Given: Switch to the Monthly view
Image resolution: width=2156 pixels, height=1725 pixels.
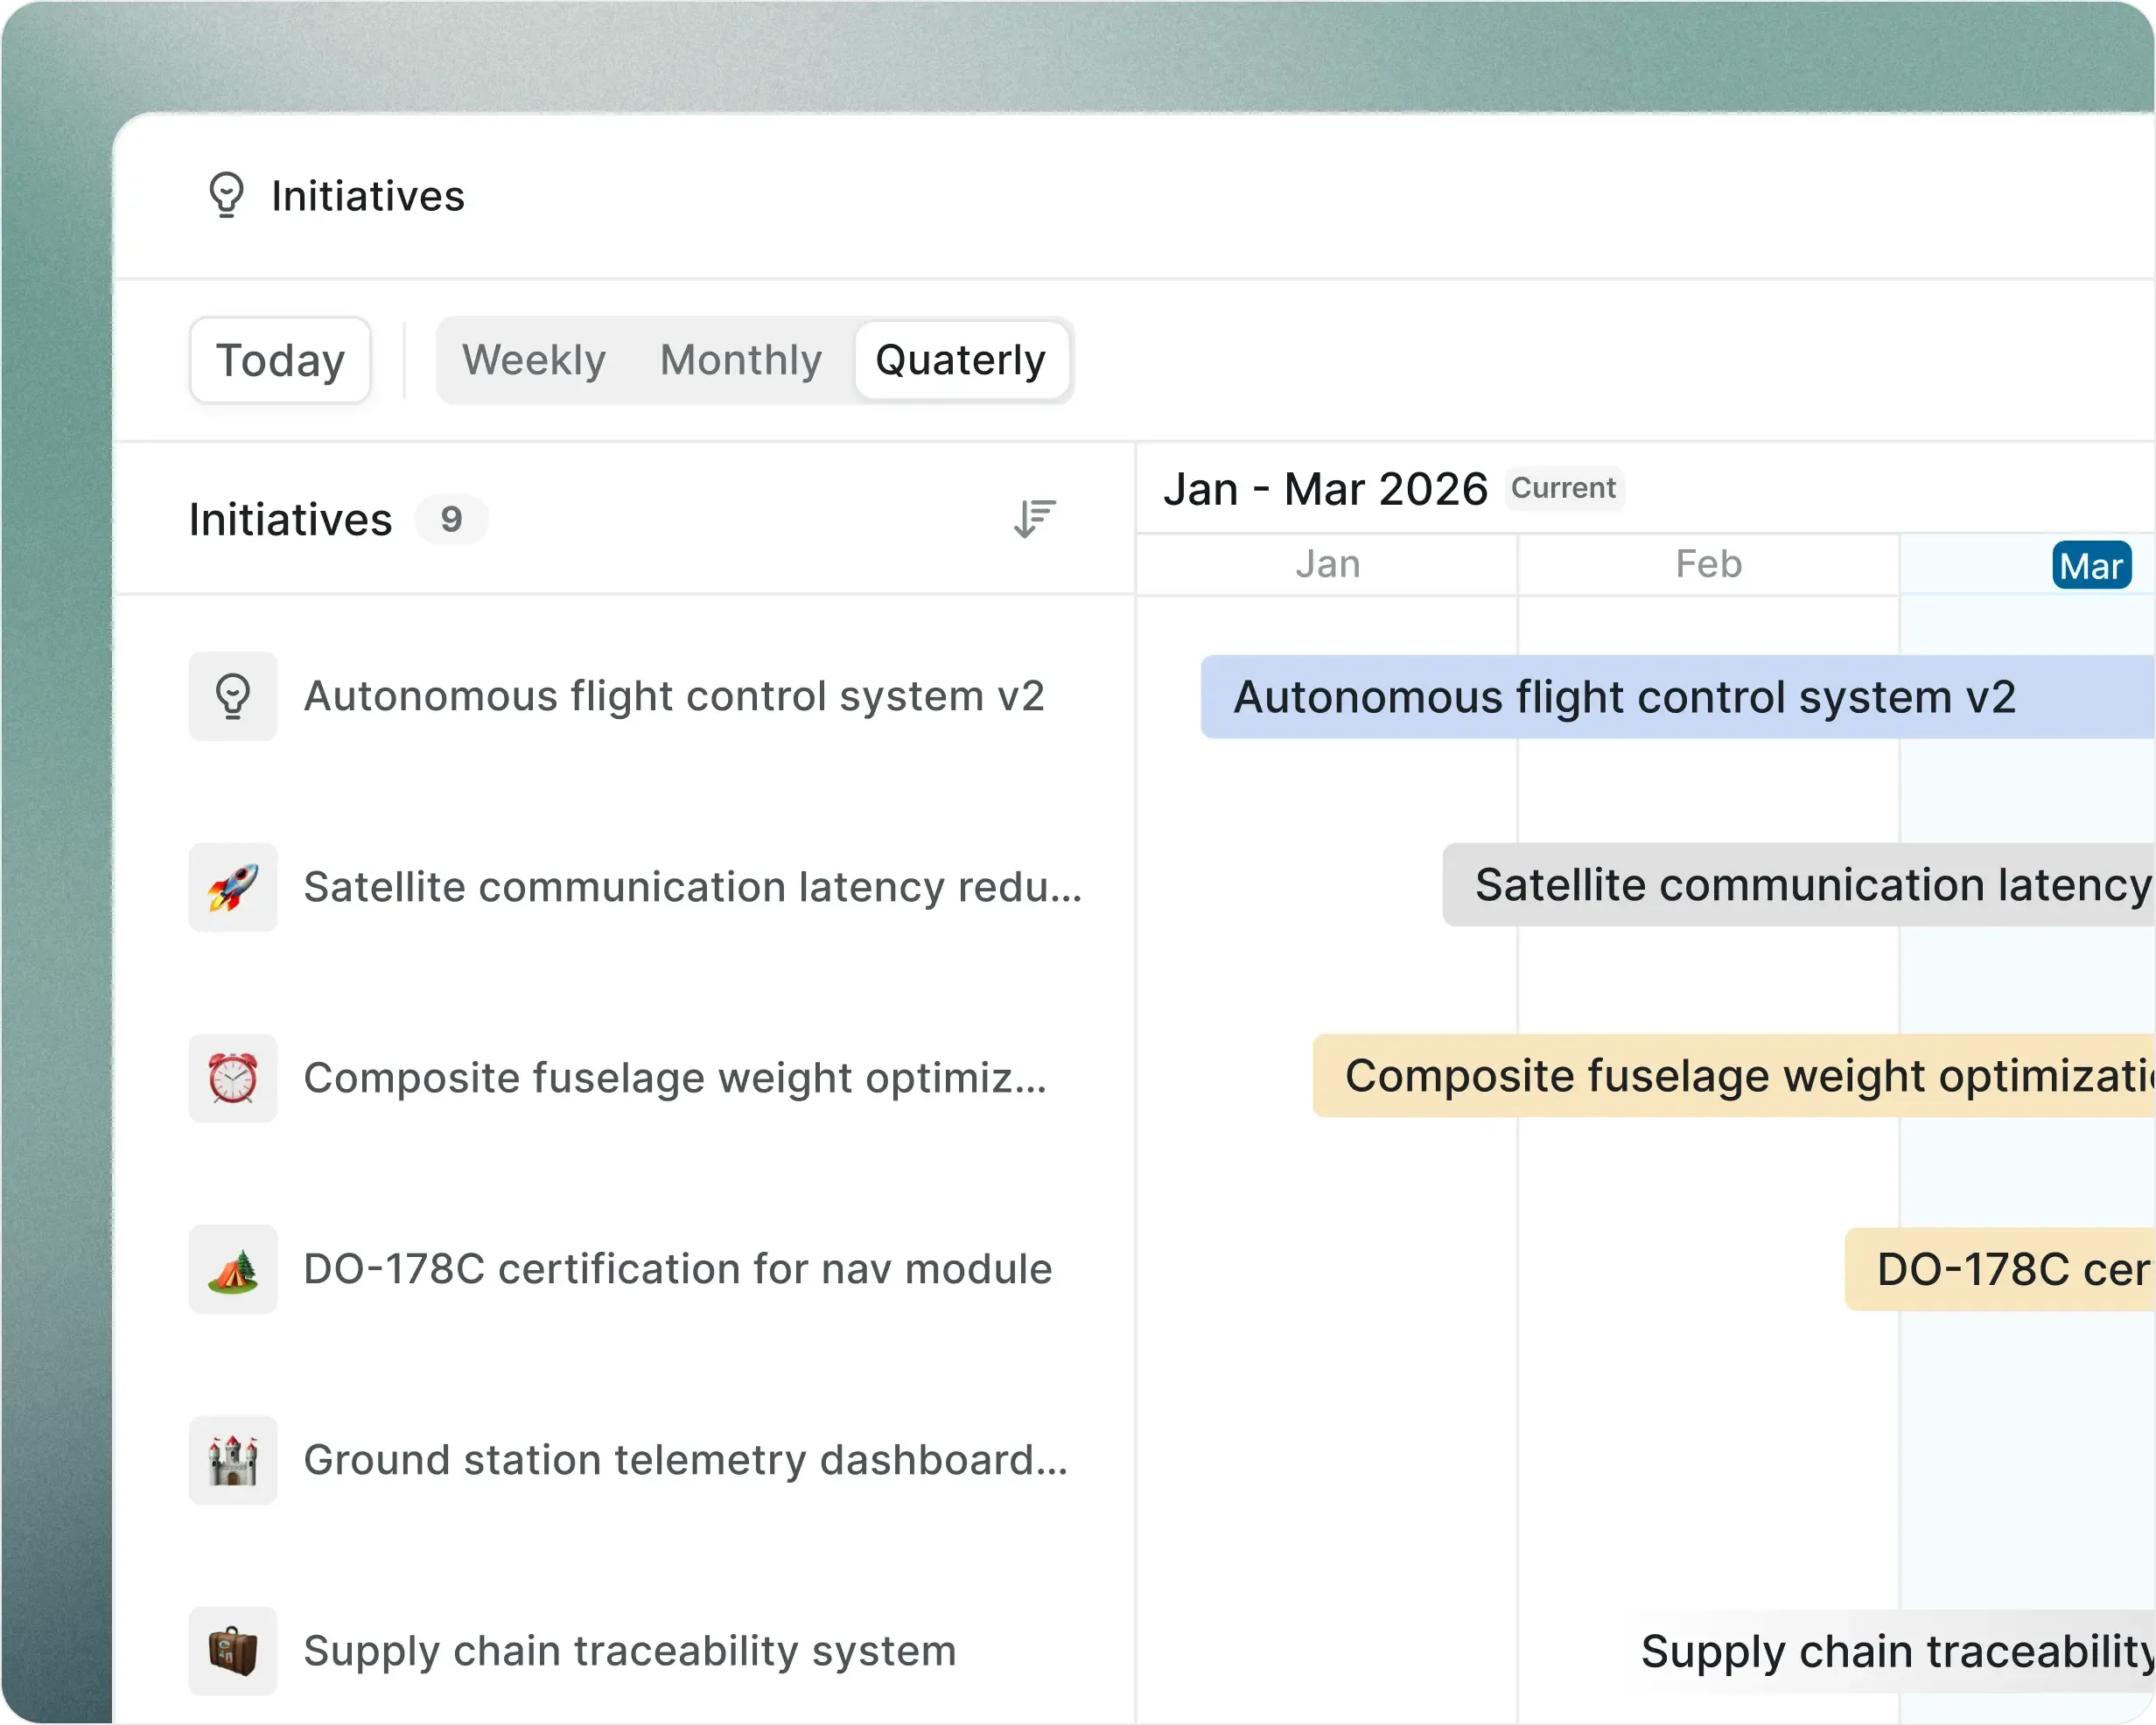Looking at the screenshot, I should (x=740, y=360).
